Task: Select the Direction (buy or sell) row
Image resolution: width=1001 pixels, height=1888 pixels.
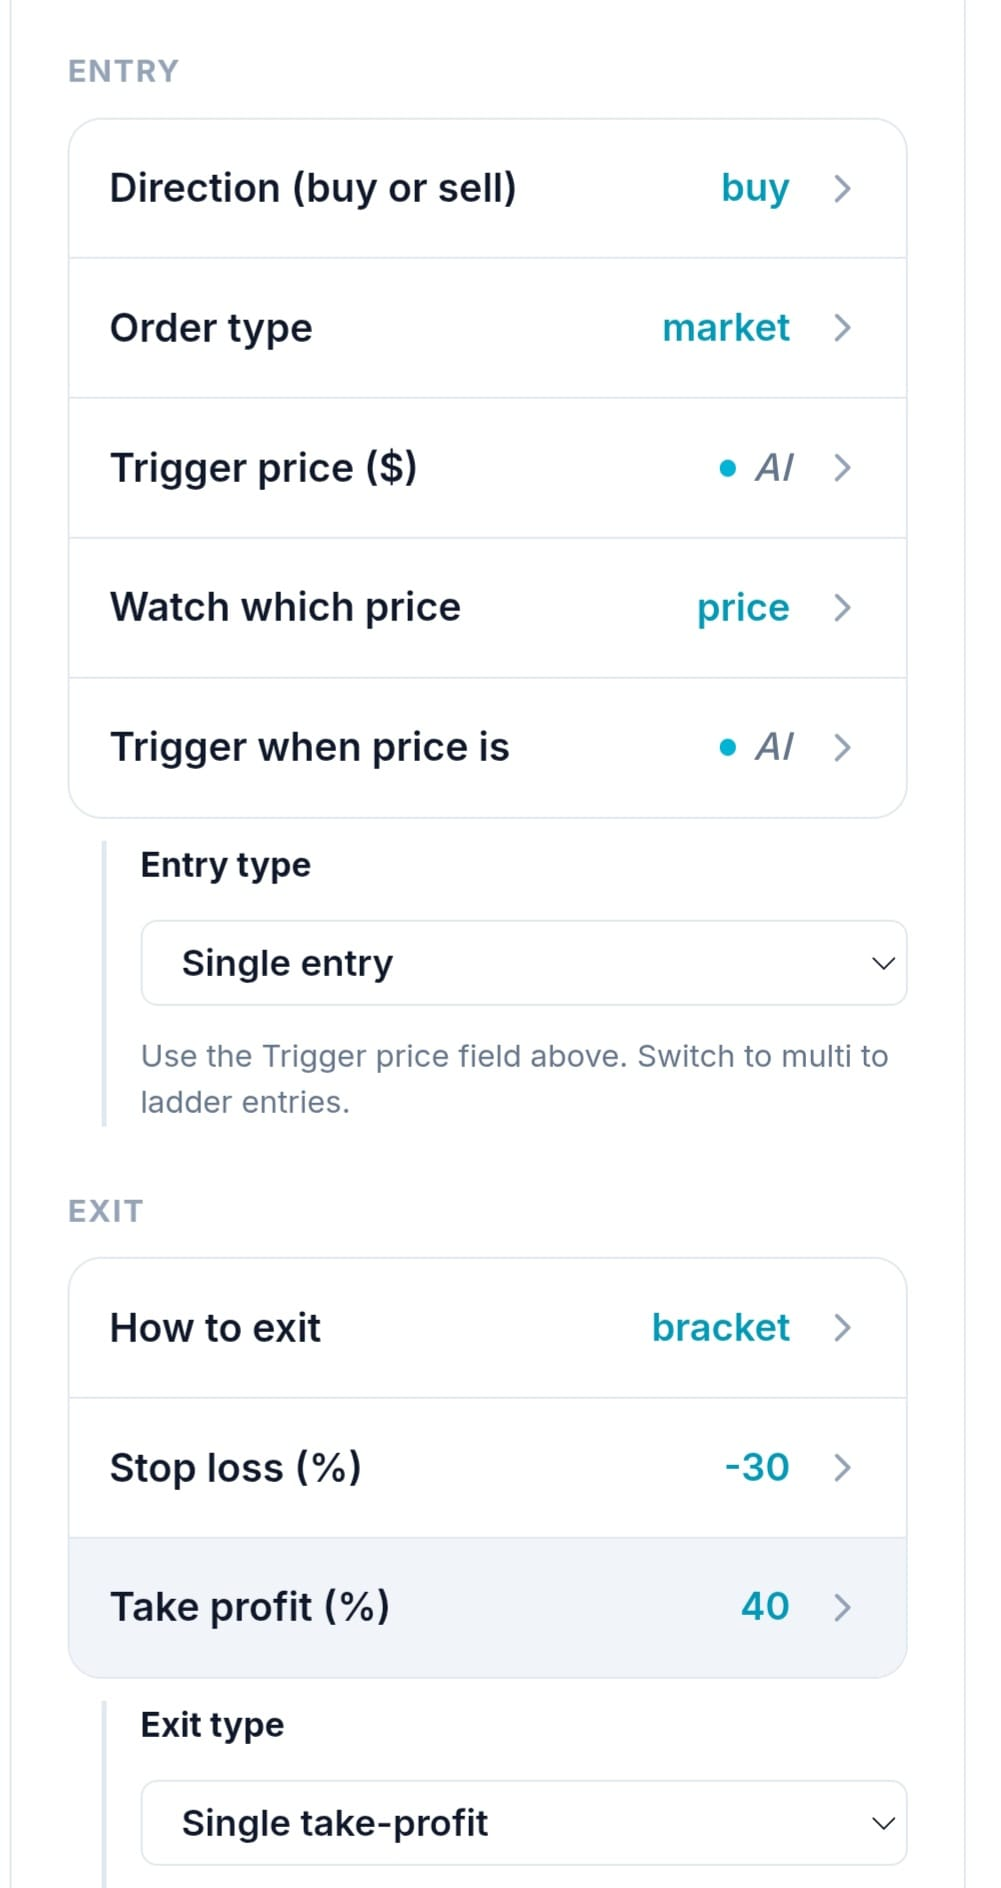Action: pyautogui.click(x=488, y=188)
